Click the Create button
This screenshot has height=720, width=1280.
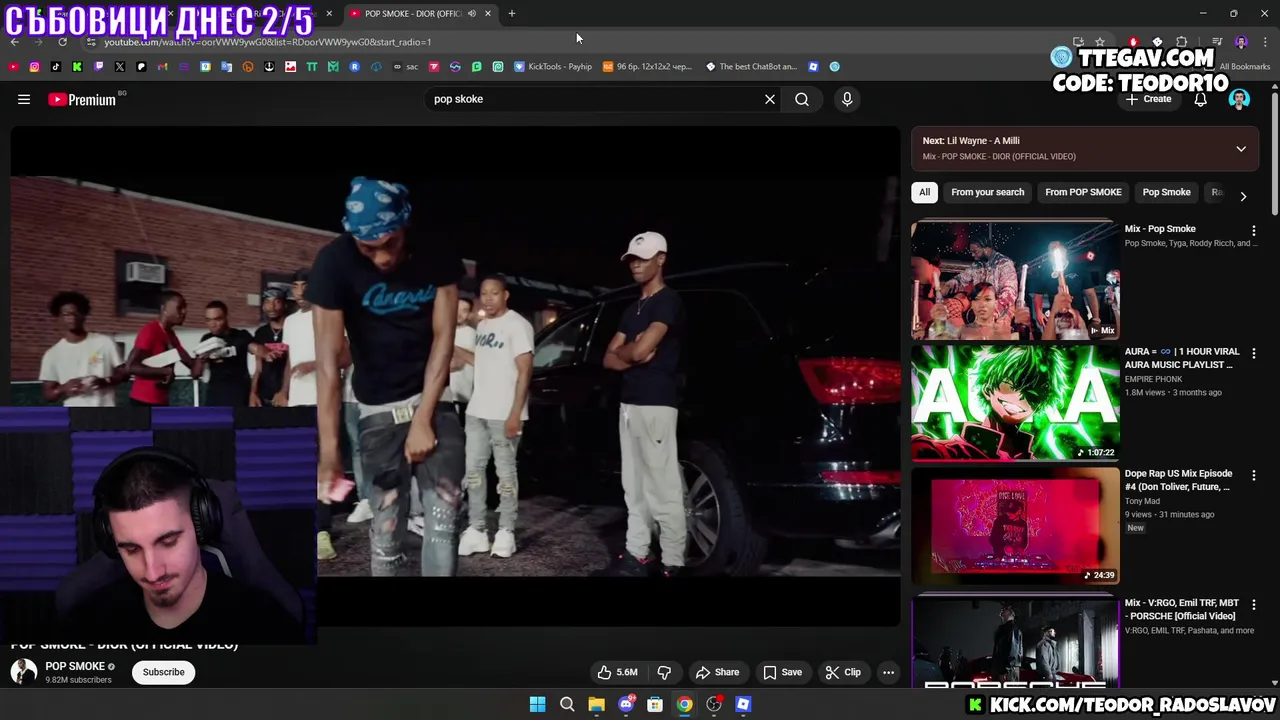coord(1148,99)
